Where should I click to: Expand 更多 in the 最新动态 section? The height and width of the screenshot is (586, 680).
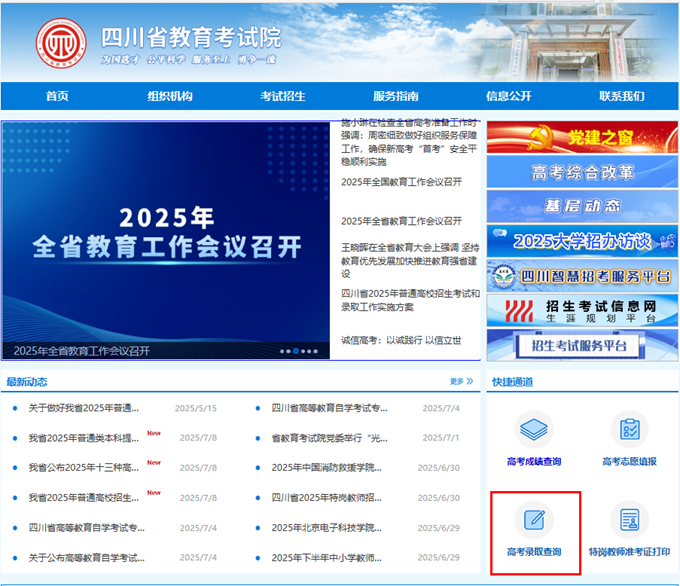[x=461, y=381]
